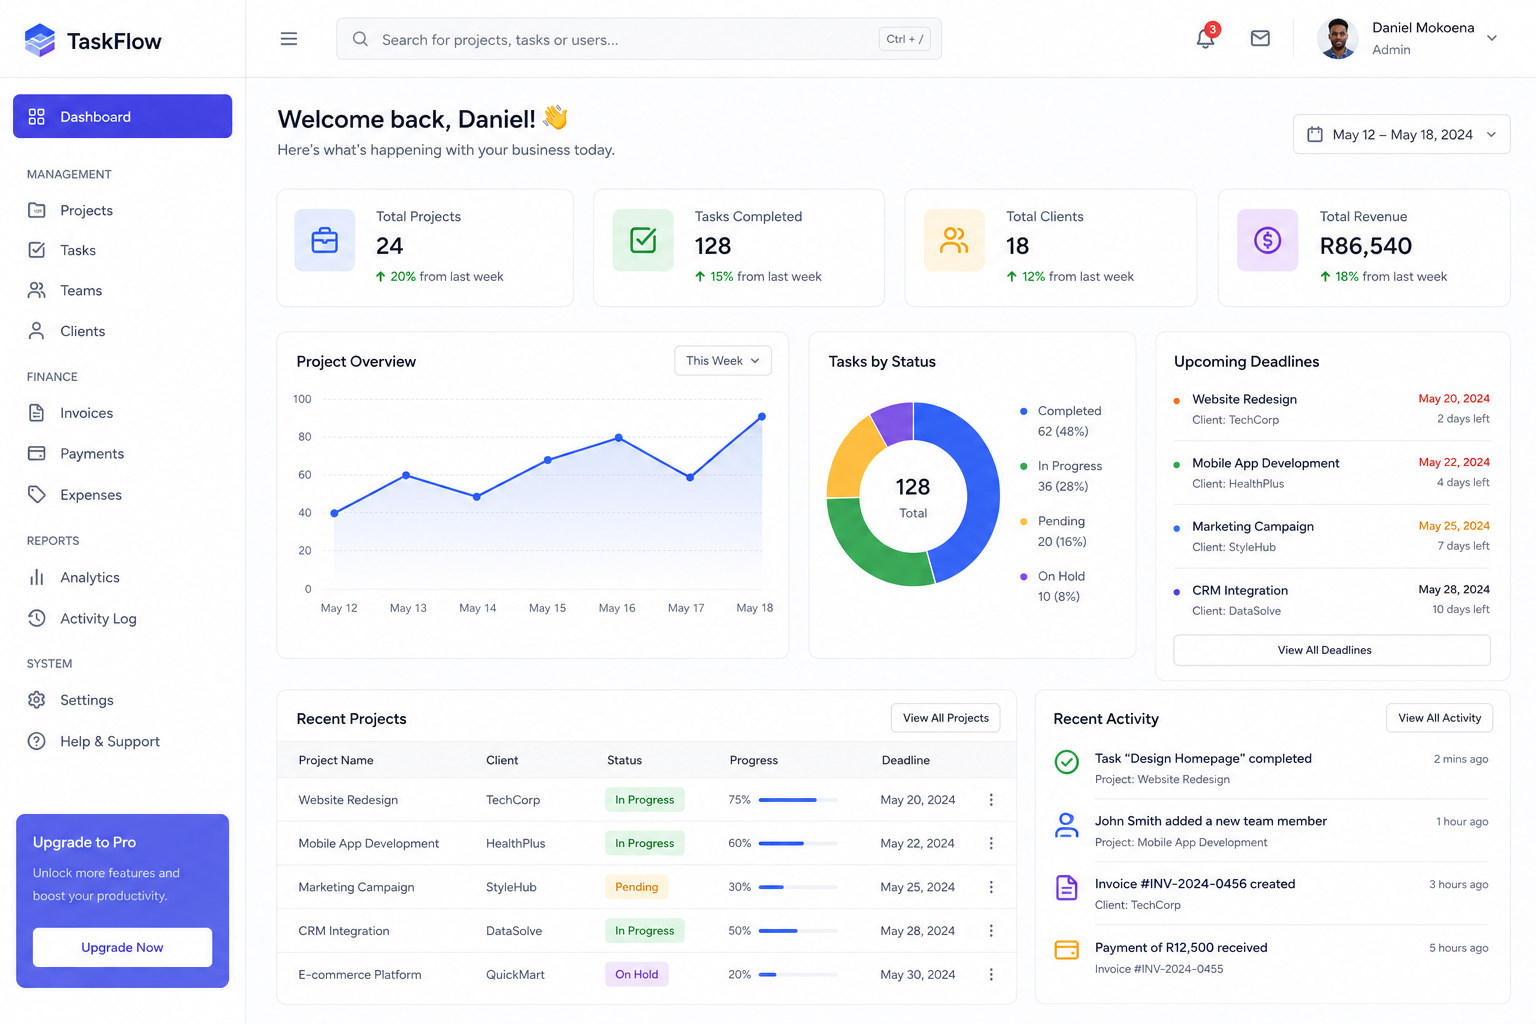
Task: Open the notifications bell
Action: click(x=1206, y=38)
